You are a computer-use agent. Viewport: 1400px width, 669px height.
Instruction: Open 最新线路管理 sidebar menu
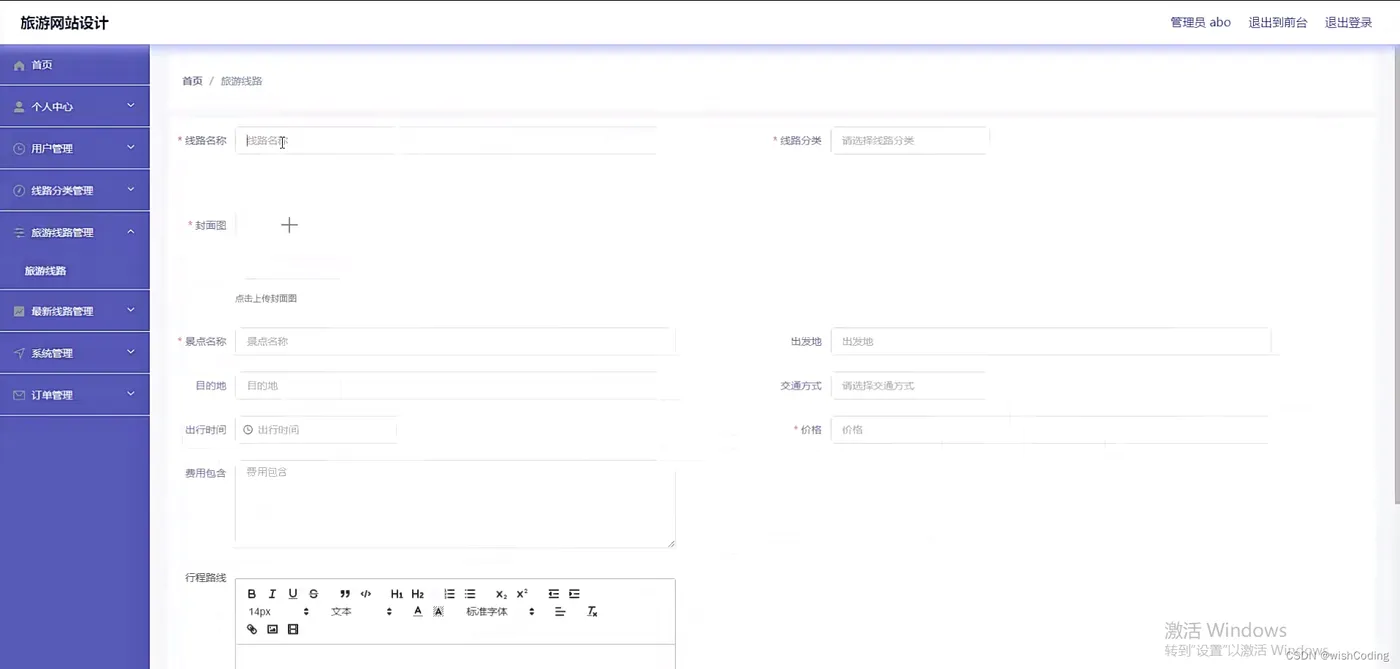point(75,312)
